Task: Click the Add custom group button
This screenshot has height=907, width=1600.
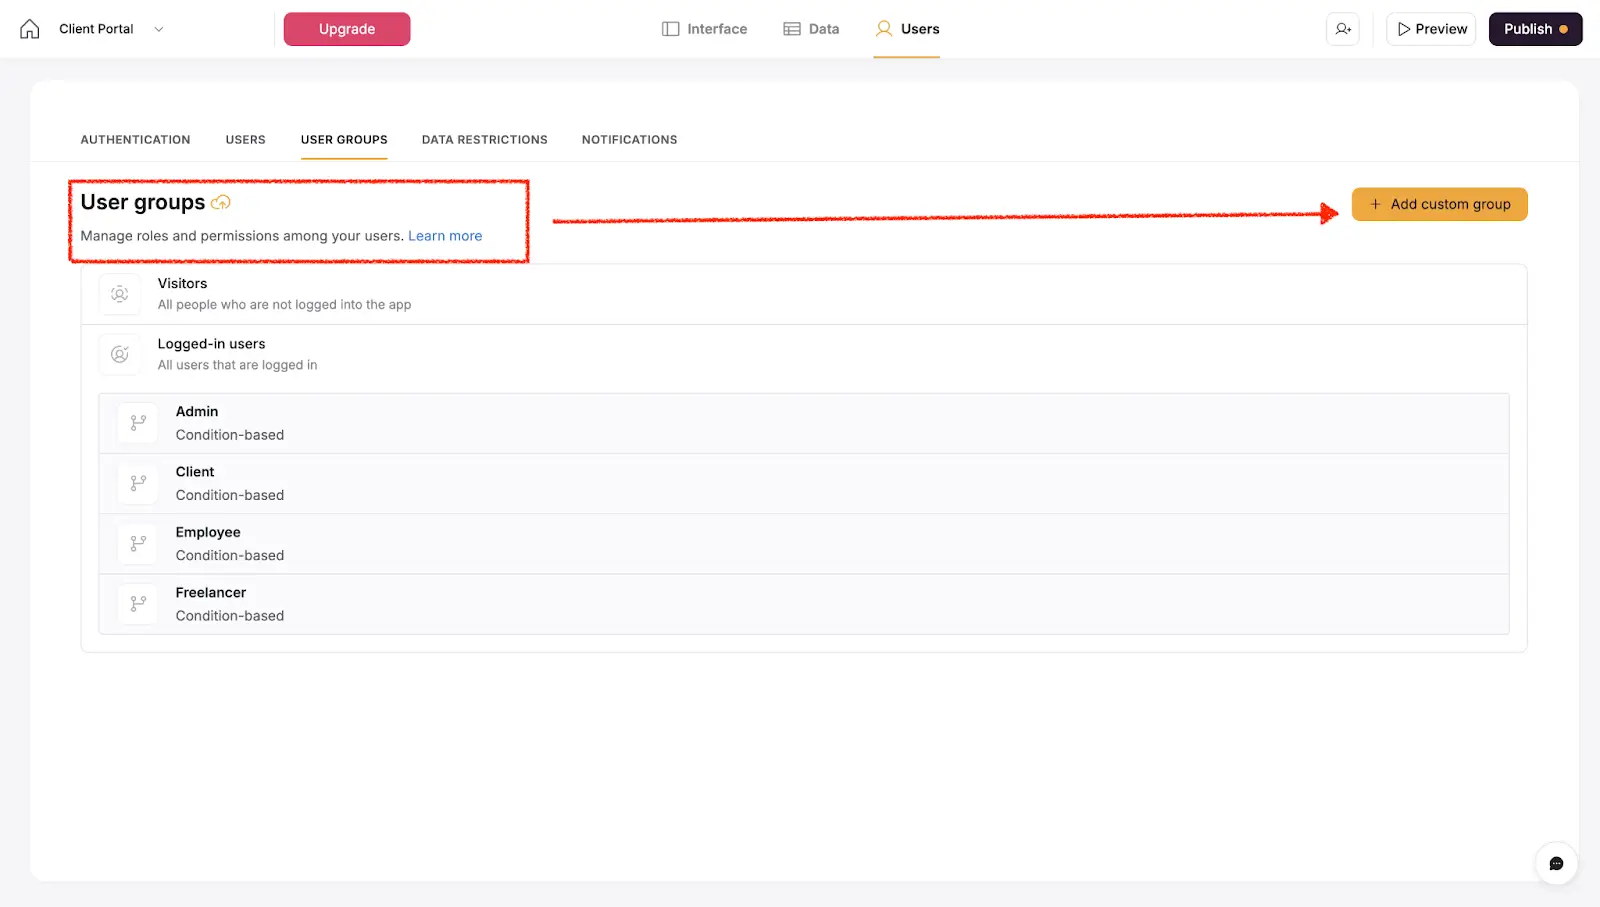Action: [x=1439, y=203]
